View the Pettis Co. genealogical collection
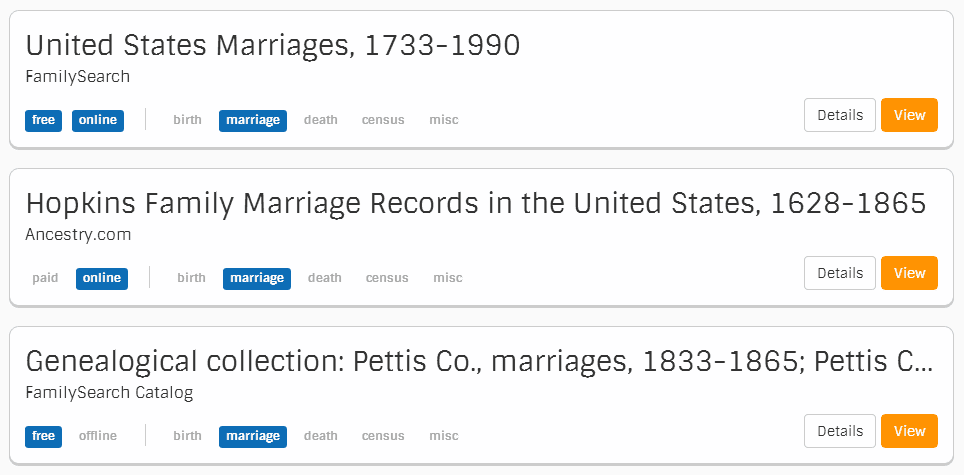 pyautogui.click(x=909, y=431)
